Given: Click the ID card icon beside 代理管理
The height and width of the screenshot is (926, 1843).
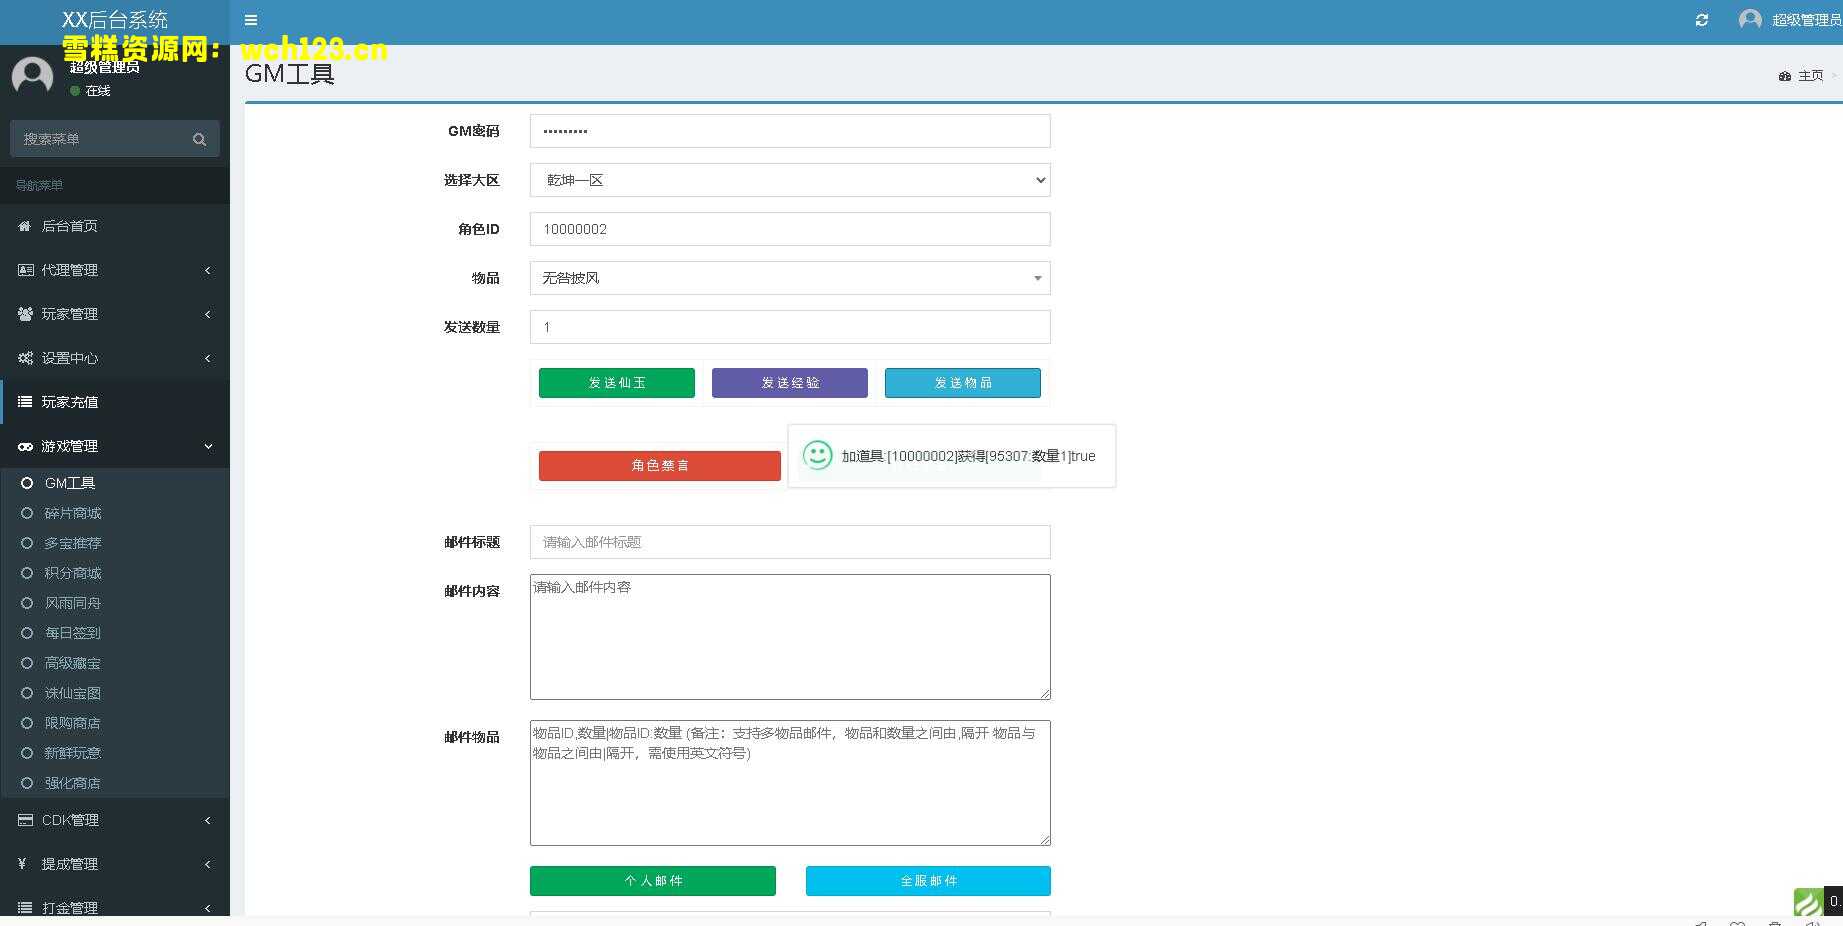Looking at the screenshot, I should click(25, 270).
